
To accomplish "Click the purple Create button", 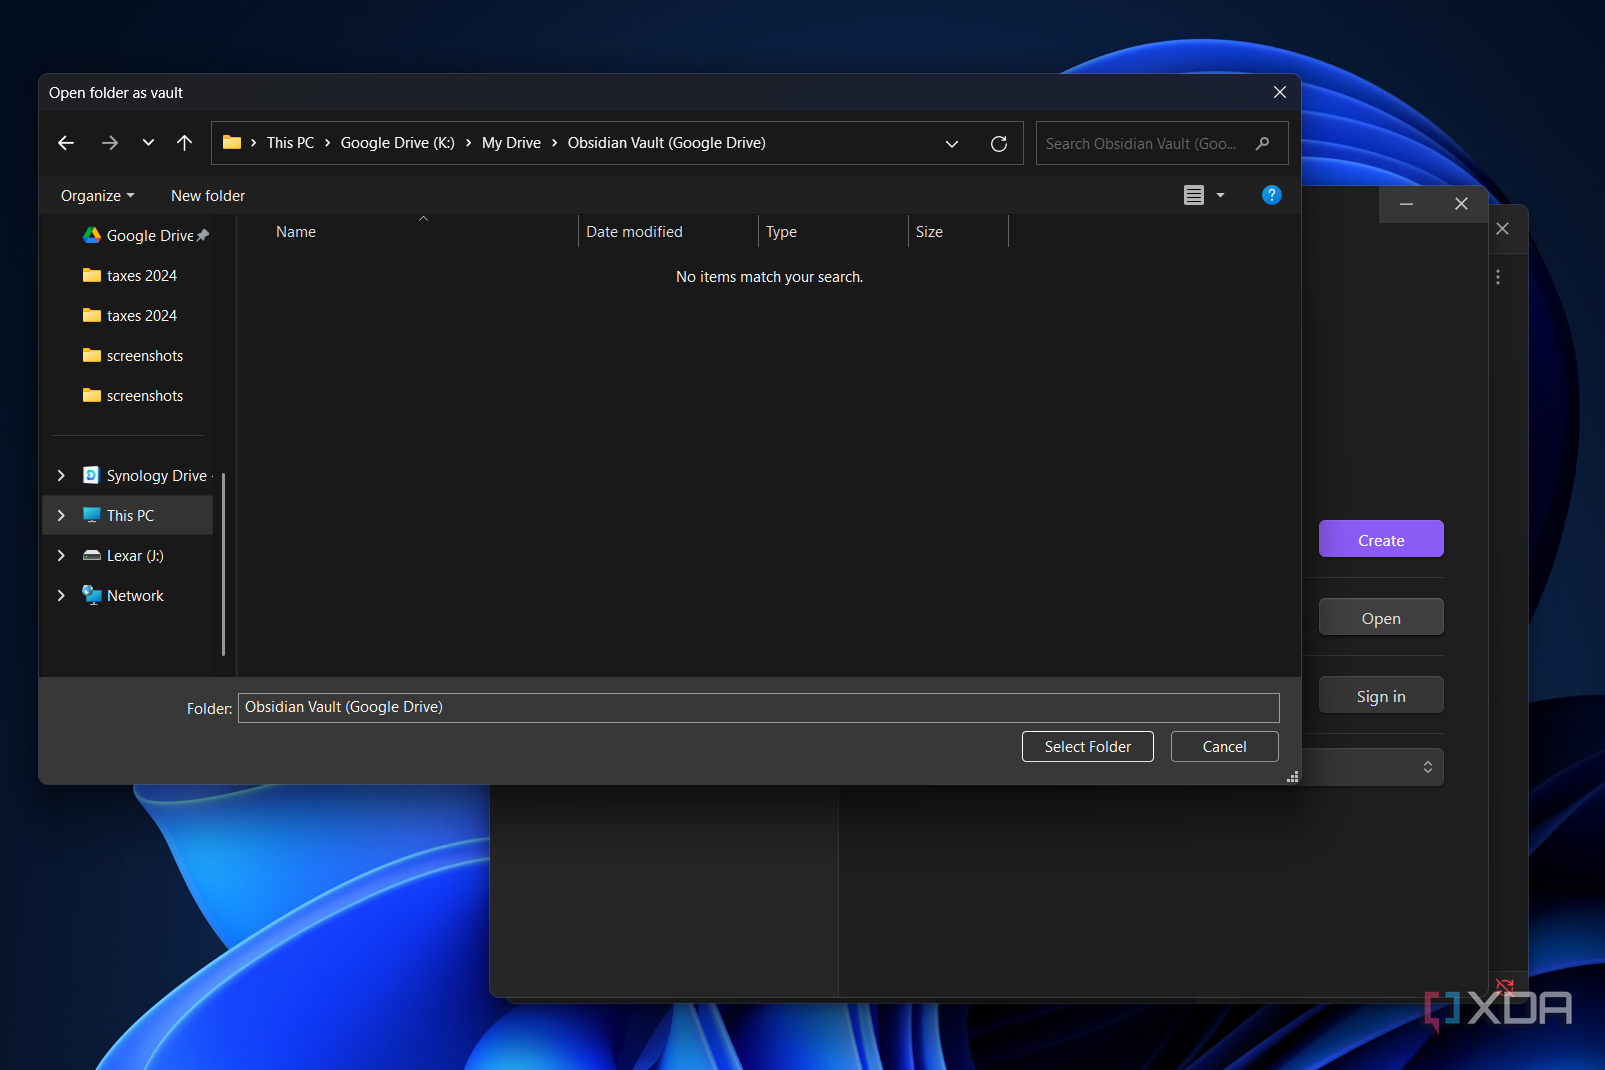I will point(1380,540).
